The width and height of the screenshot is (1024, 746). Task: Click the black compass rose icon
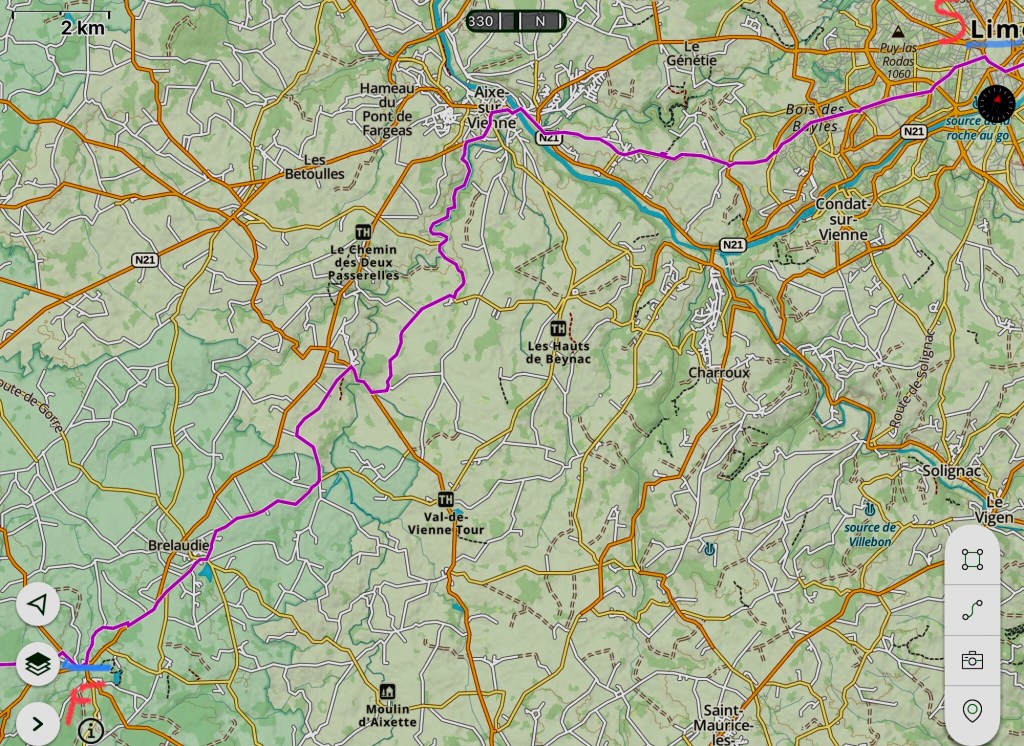[x=997, y=103]
